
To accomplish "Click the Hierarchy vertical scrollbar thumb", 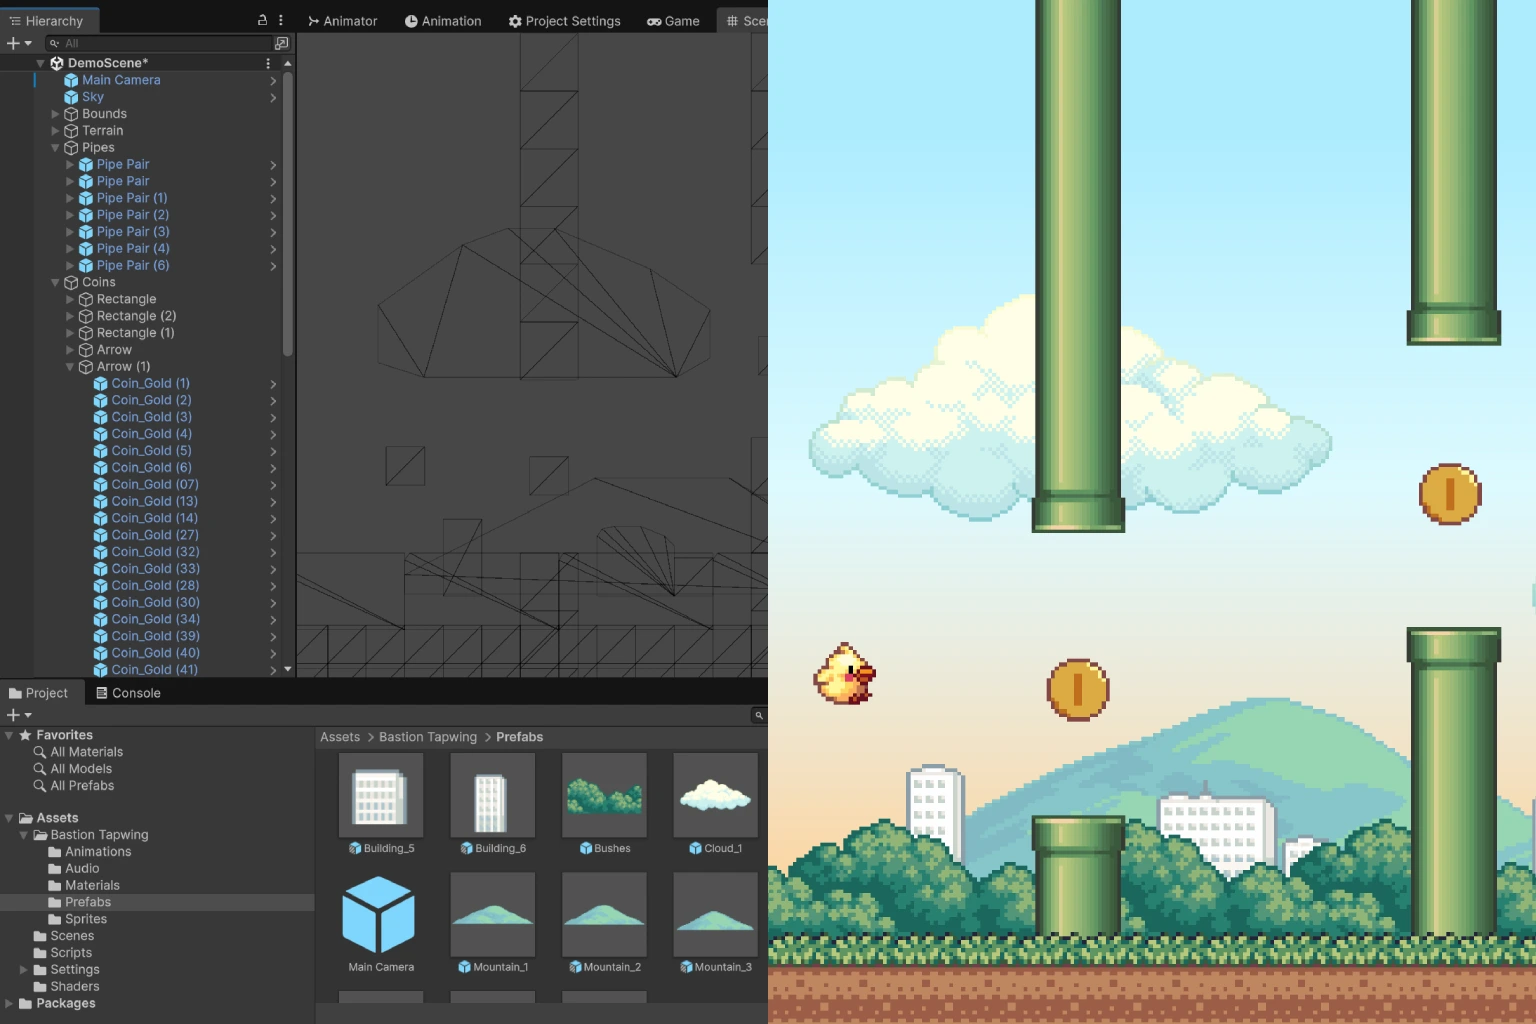I will (x=288, y=214).
